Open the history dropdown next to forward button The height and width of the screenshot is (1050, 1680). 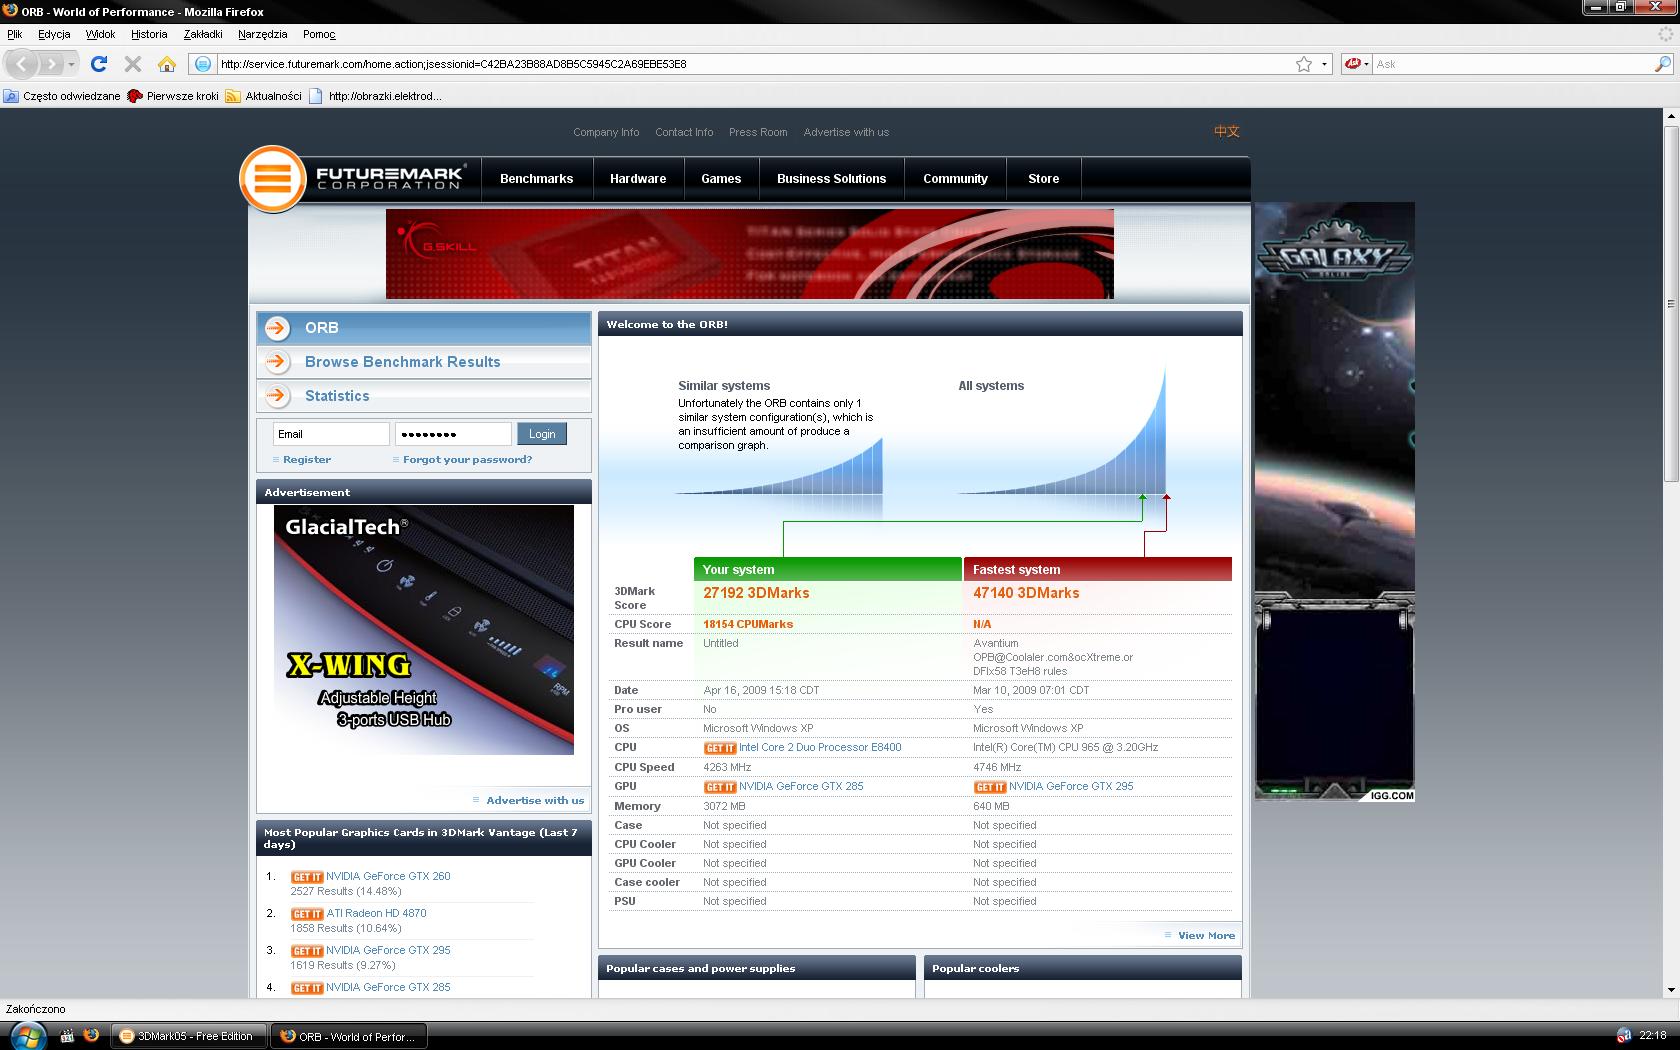71,64
